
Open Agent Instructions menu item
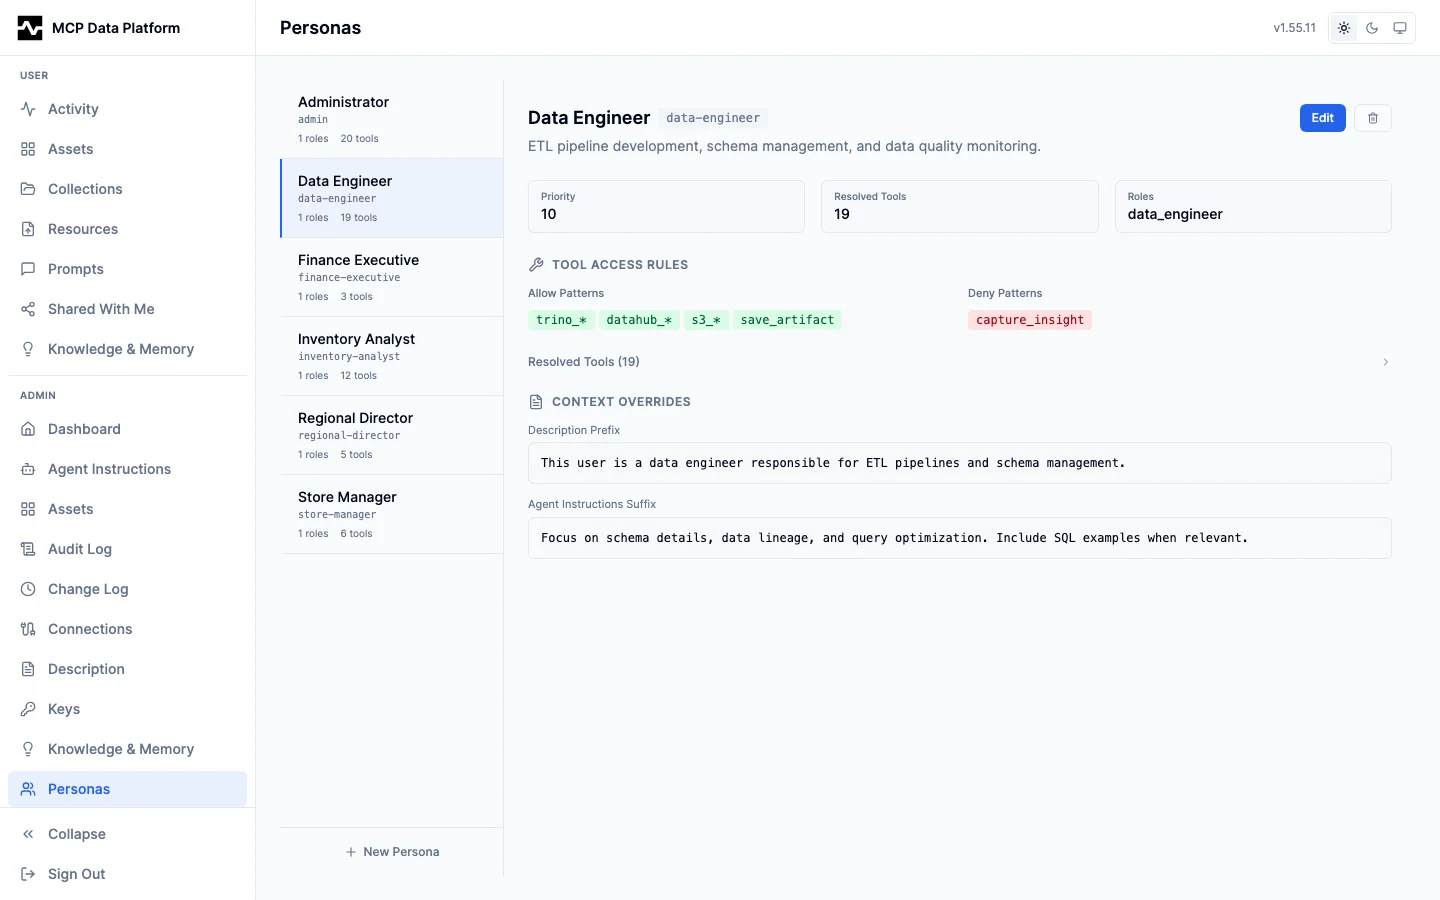[109, 469]
